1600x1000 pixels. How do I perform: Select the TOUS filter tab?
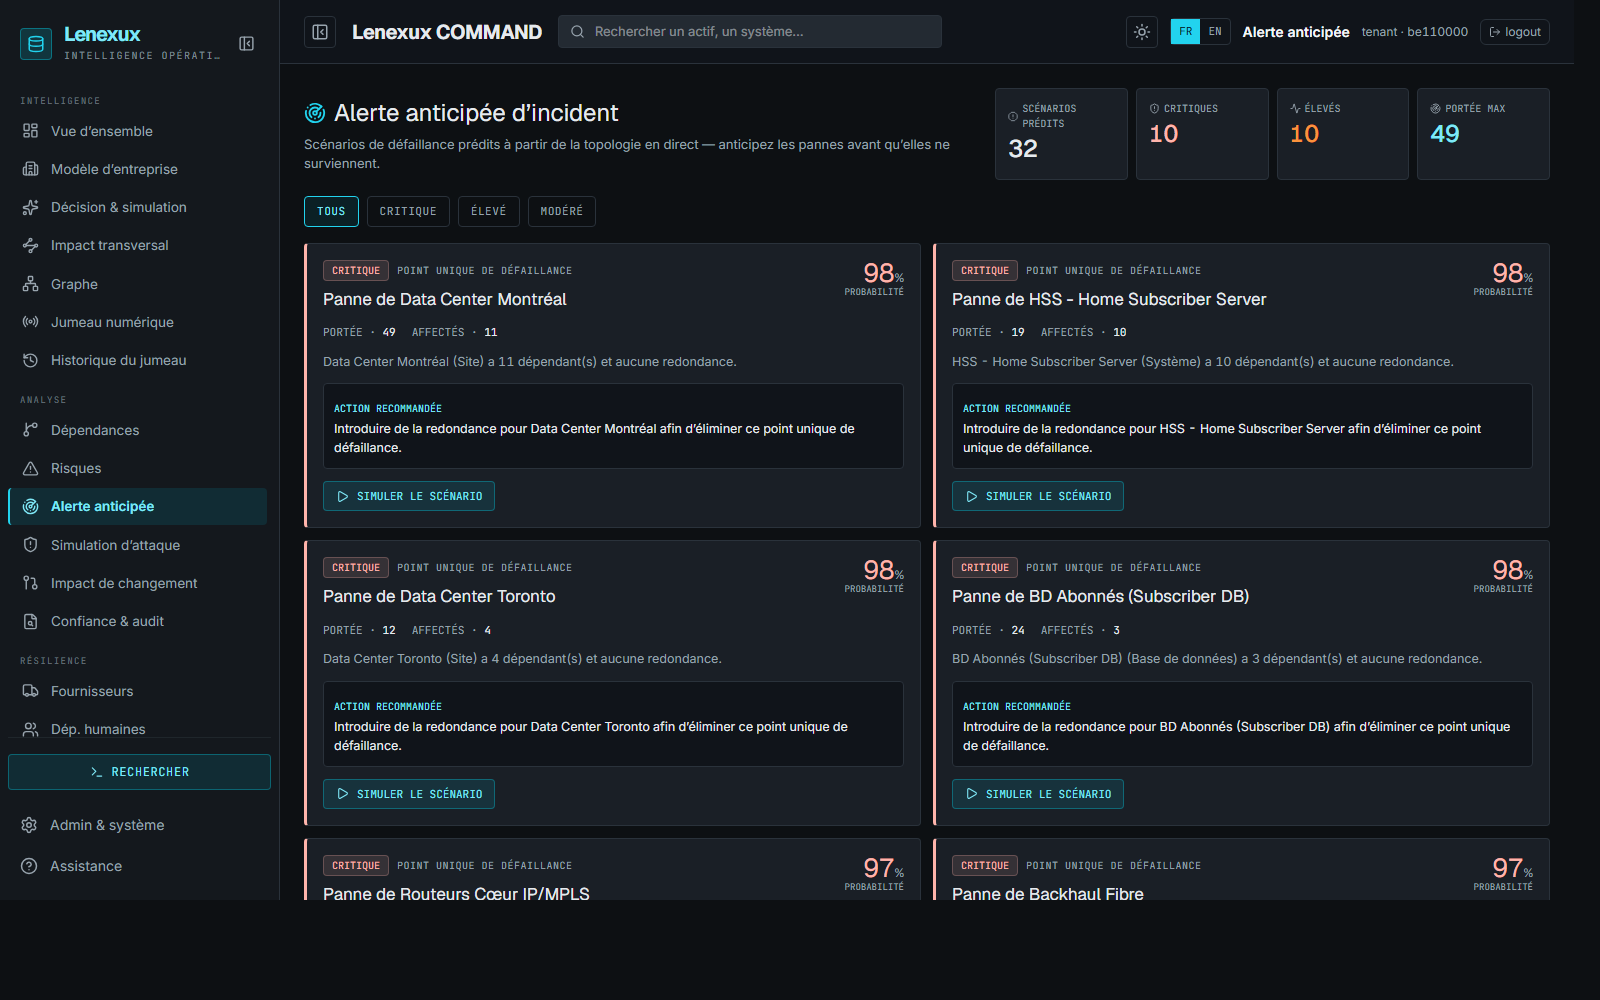331,211
